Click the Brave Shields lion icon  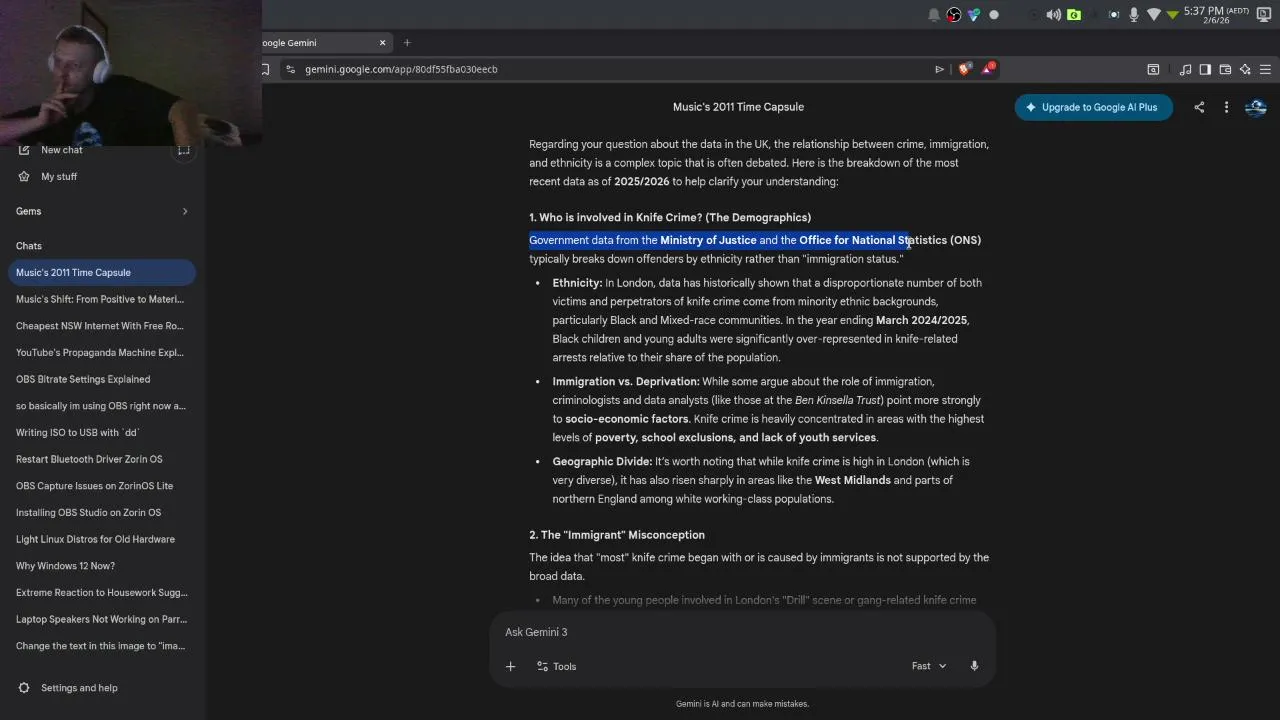click(964, 69)
